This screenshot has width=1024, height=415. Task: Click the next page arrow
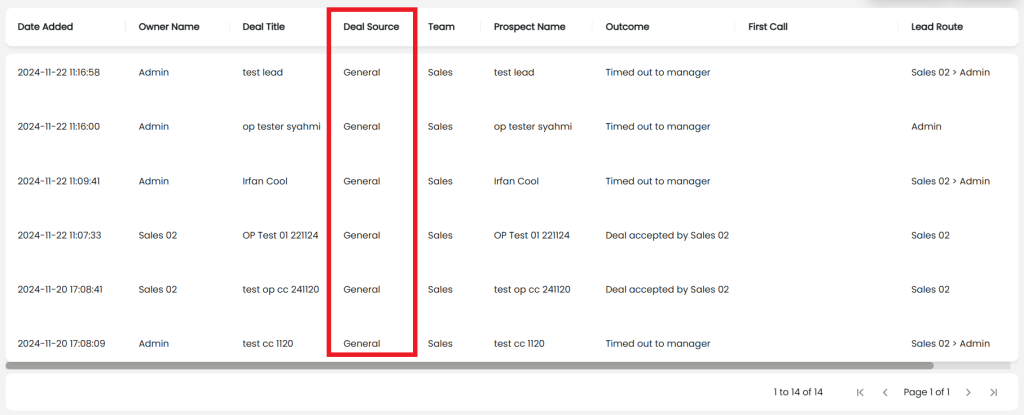click(968, 392)
